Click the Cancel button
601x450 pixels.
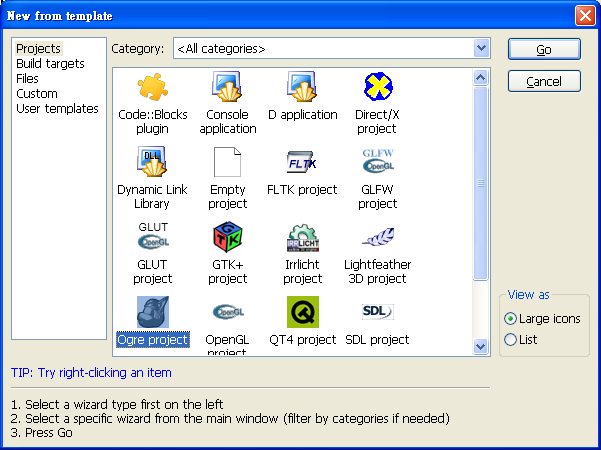544,81
